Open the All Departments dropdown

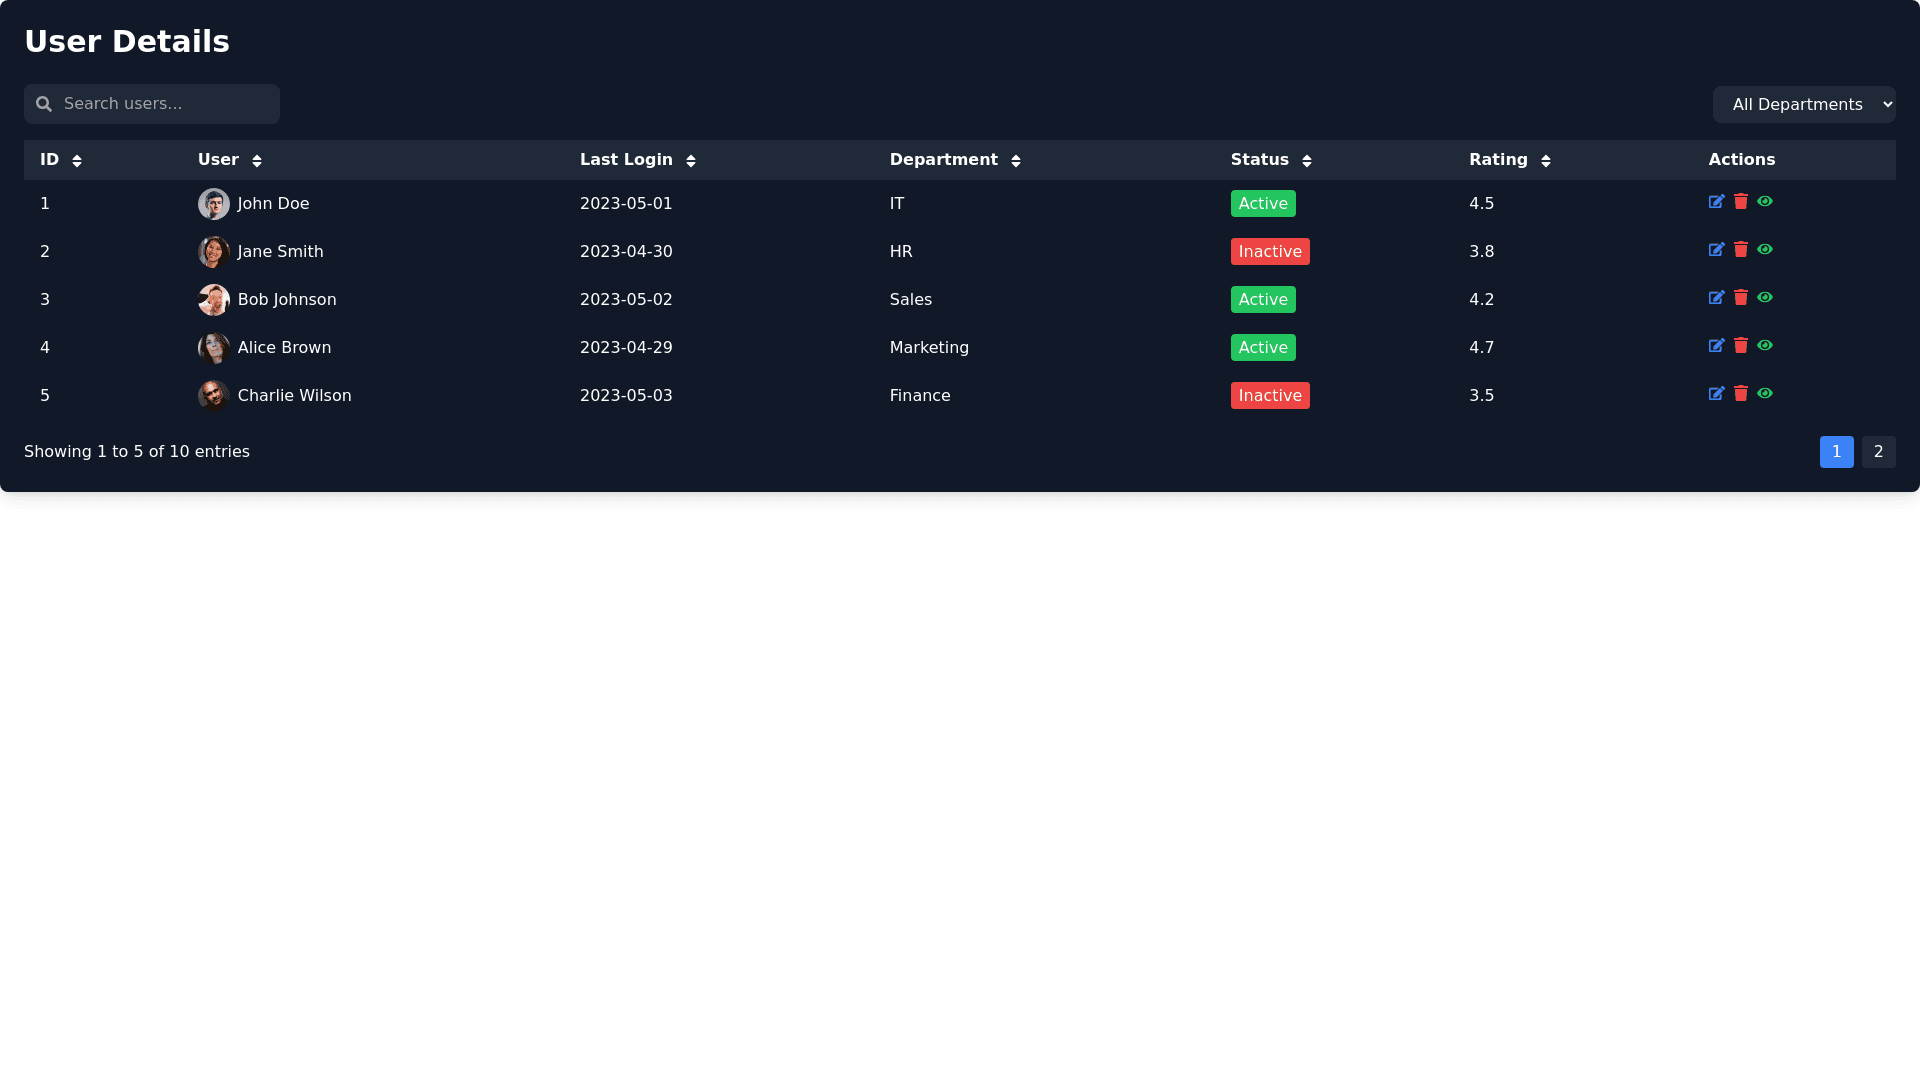1803,105
